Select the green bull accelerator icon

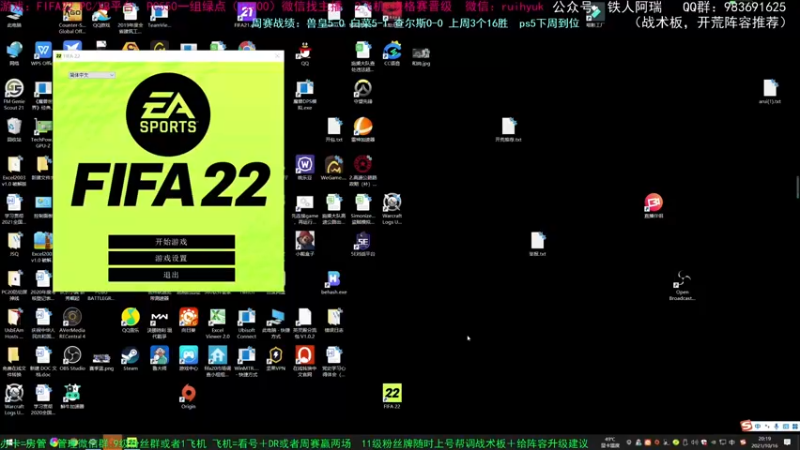click(72, 394)
